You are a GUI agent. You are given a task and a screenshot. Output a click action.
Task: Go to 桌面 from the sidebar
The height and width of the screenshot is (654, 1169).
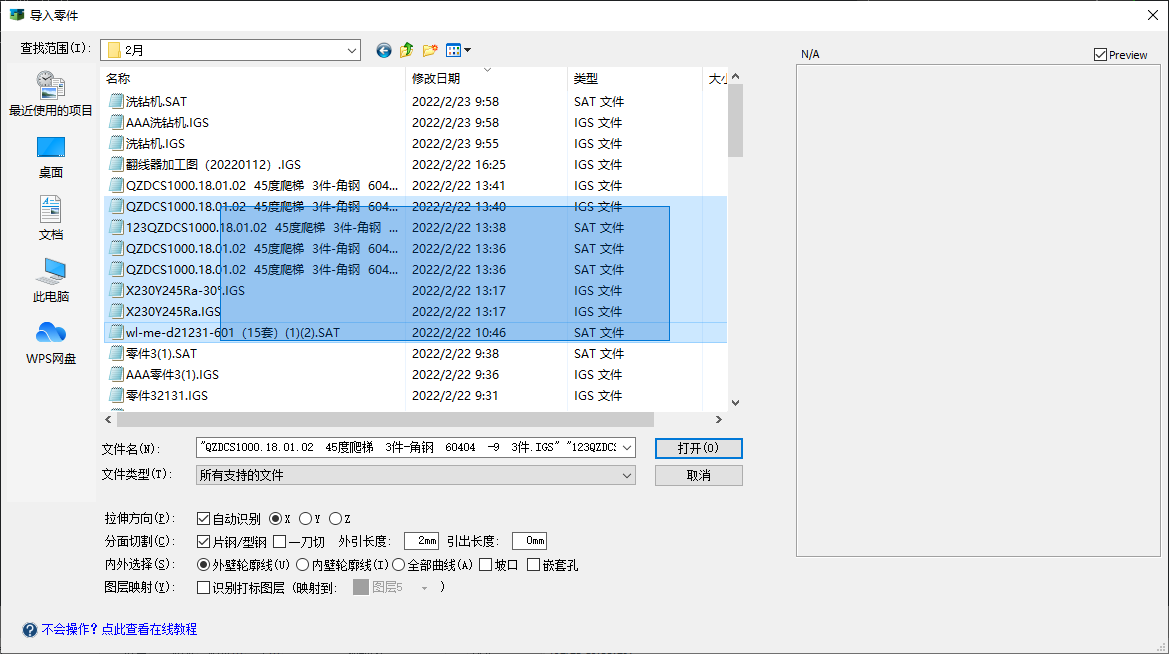pyautogui.click(x=51, y=156)
